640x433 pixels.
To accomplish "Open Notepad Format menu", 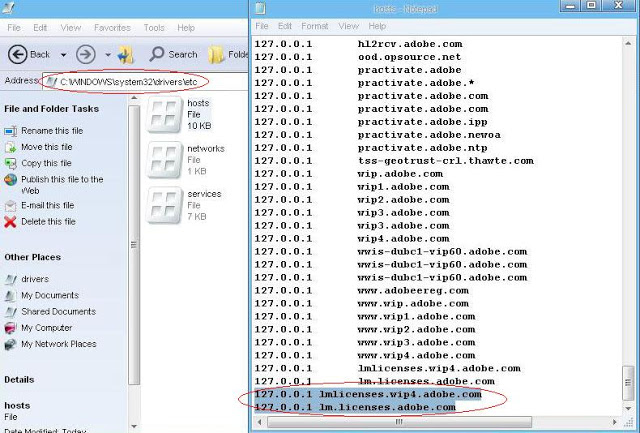I will (x=315, y=26).
